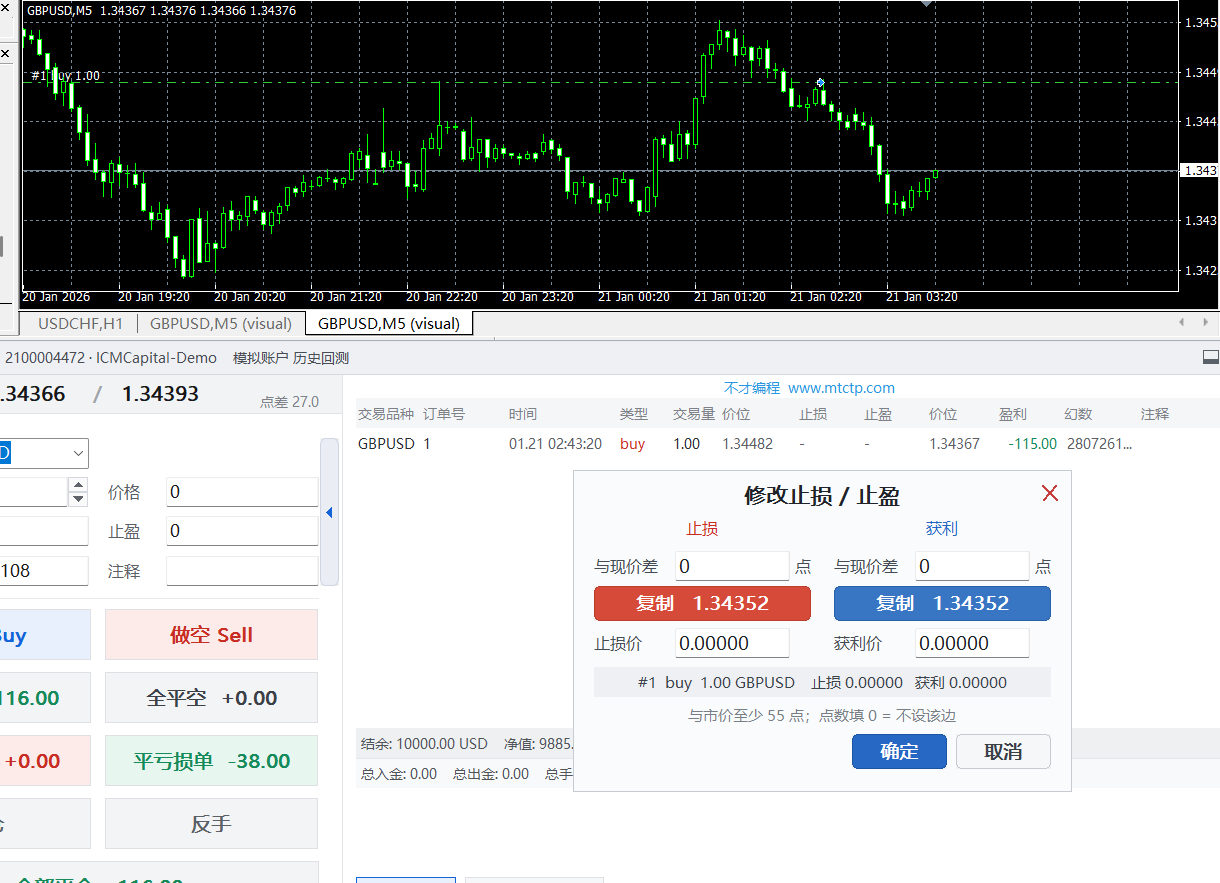Focus the 止损 与现价差 points input
Image resolution: width=1220 pixels, height=883 pixels.
(732, 566)
